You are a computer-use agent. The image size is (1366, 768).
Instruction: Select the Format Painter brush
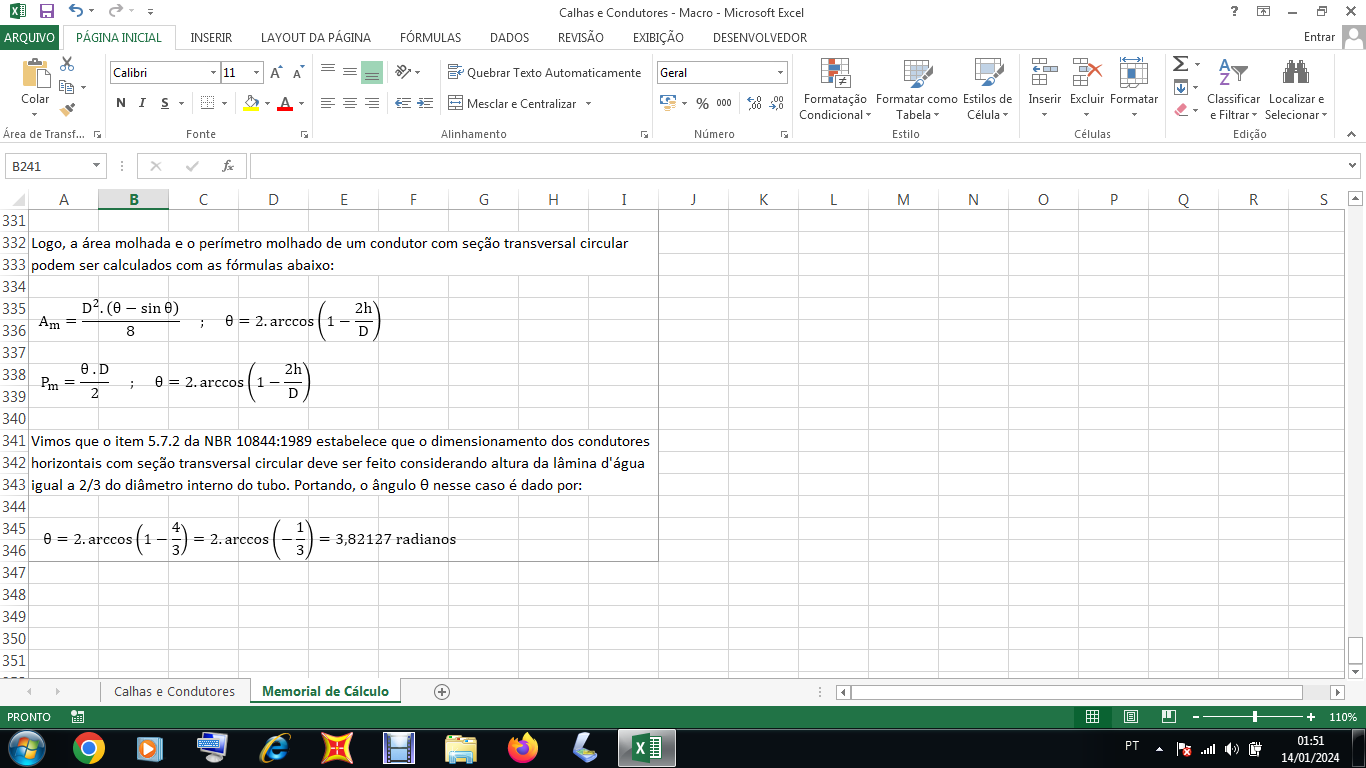pyautogui.click(x=67, y=110)
